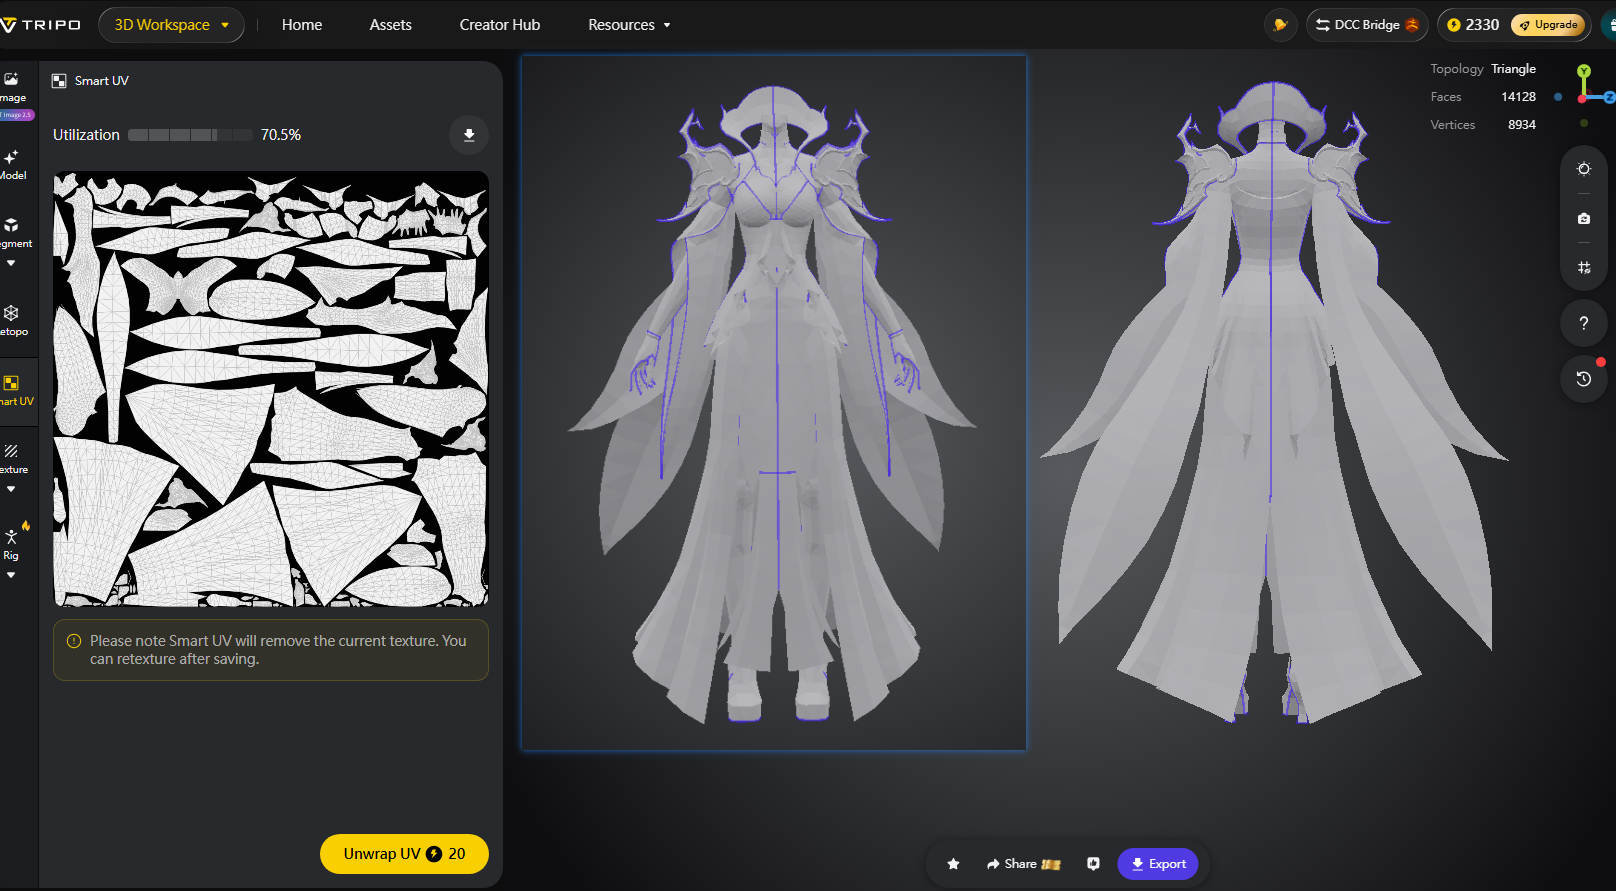Click the Utilization progress bar
1616x891 pixels.
pos(191,135)
